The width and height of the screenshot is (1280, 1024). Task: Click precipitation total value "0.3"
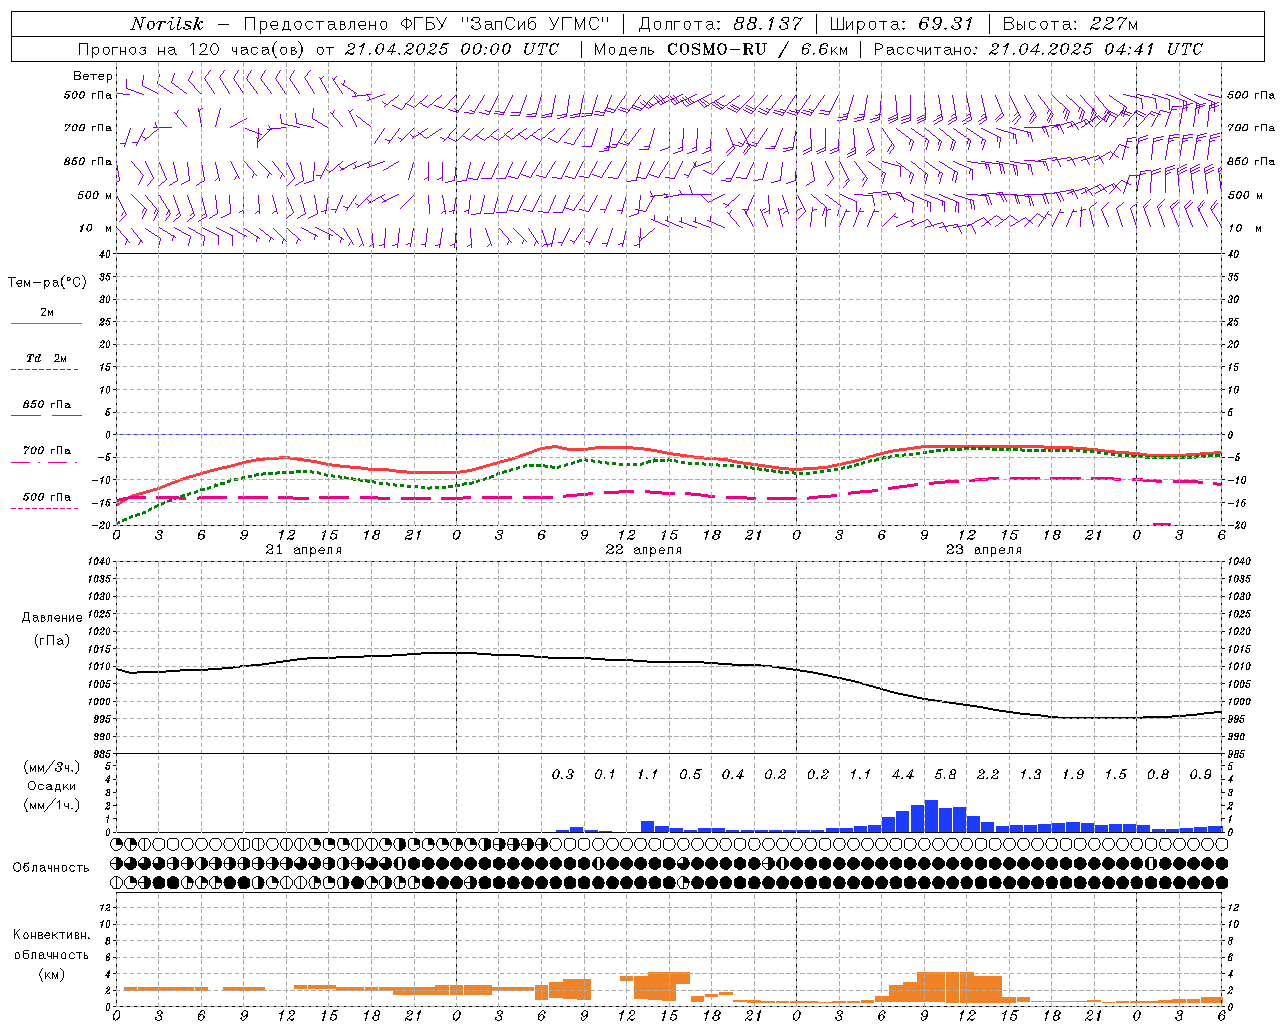point(563,774)
